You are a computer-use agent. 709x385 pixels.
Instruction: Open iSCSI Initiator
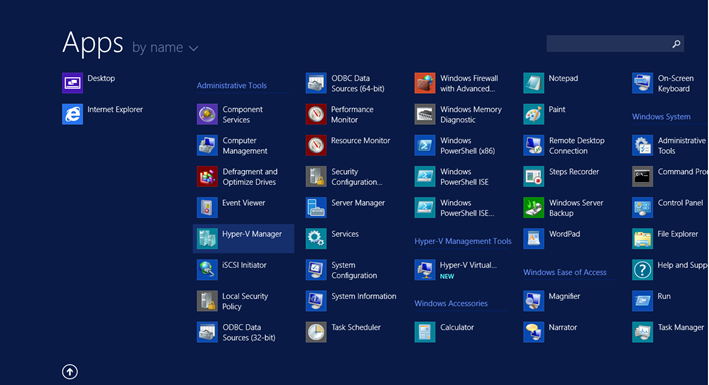[232, 270]
